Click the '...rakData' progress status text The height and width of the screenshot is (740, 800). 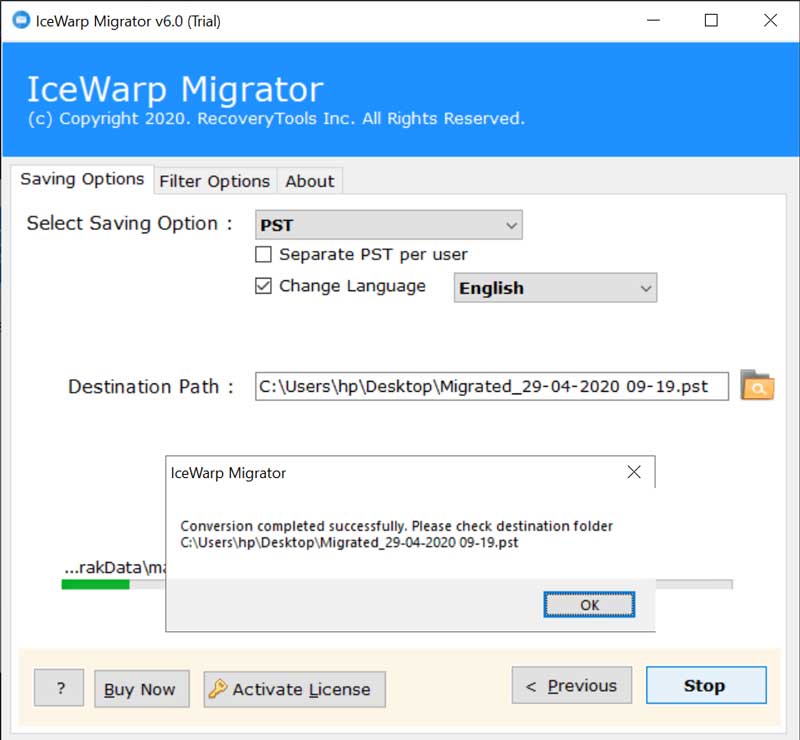click(x=115, y=567)
